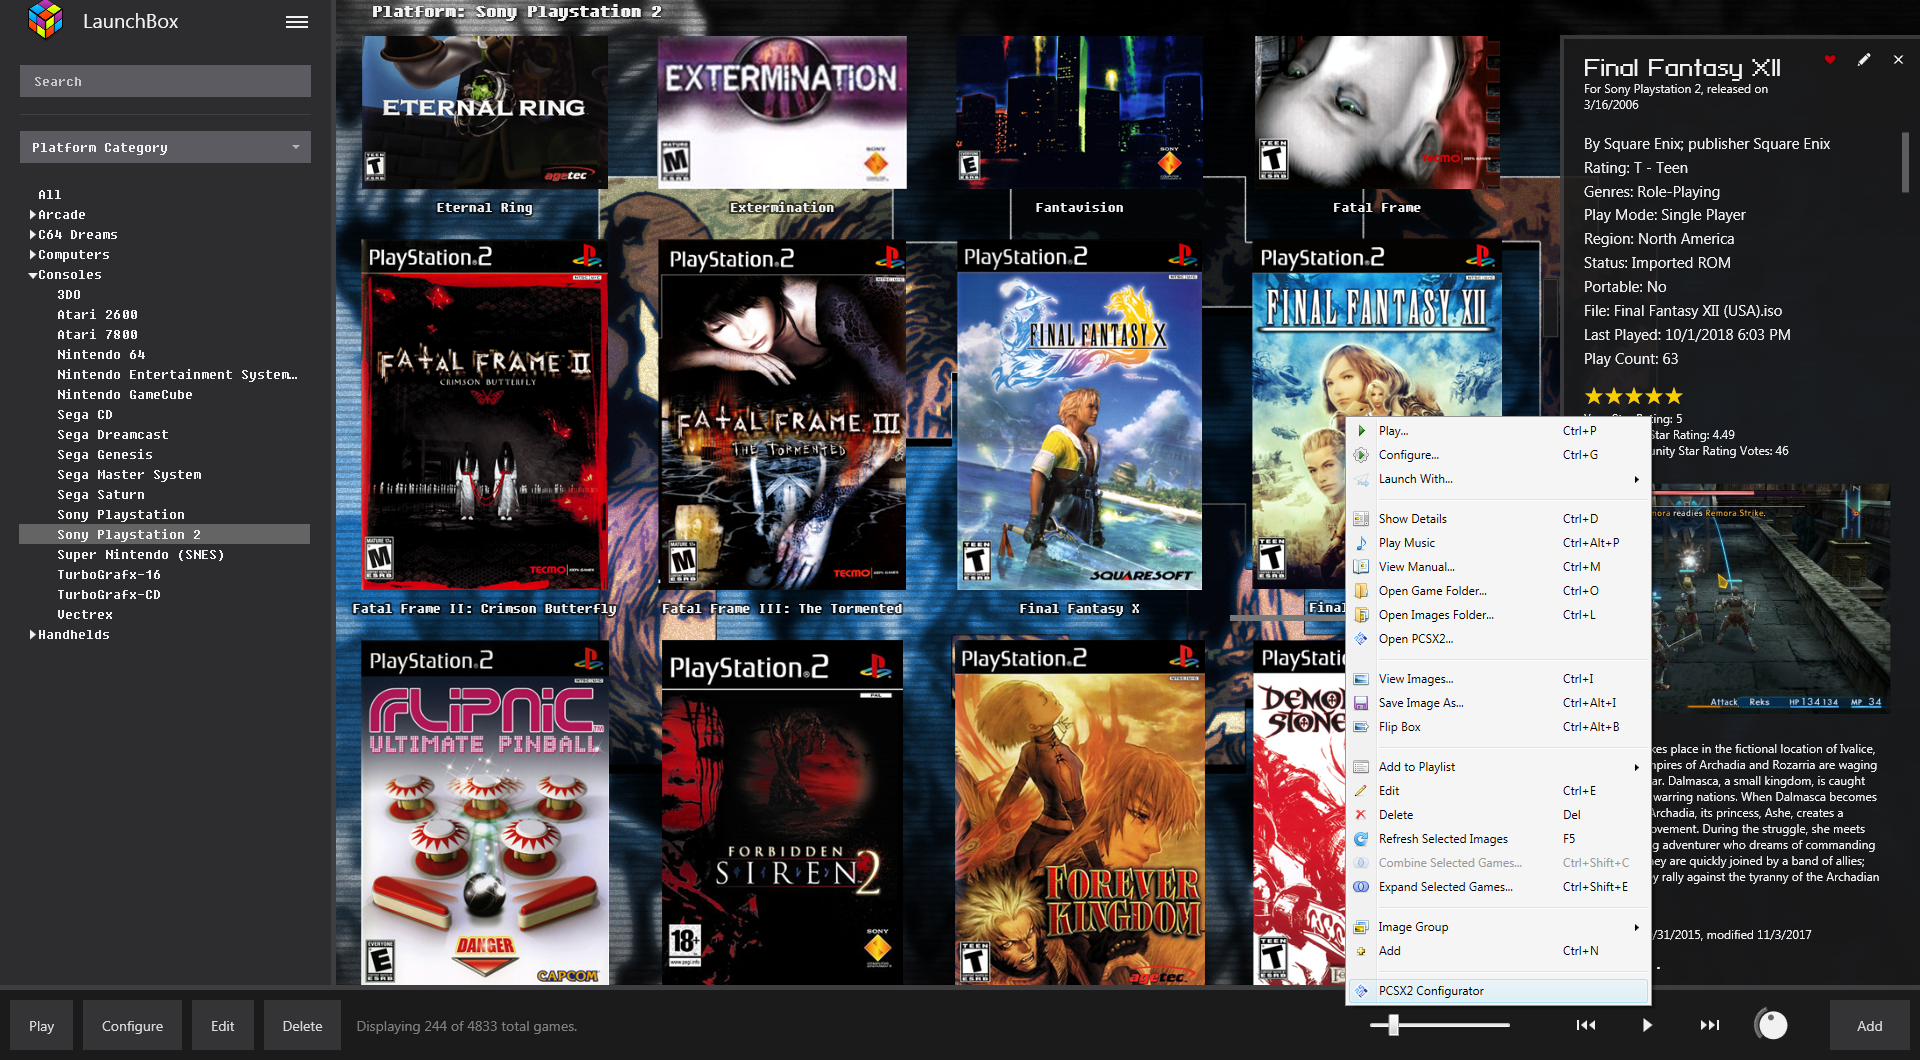
Task: Close the Final Fantasy XII details panel
Action: [1898, 60]
